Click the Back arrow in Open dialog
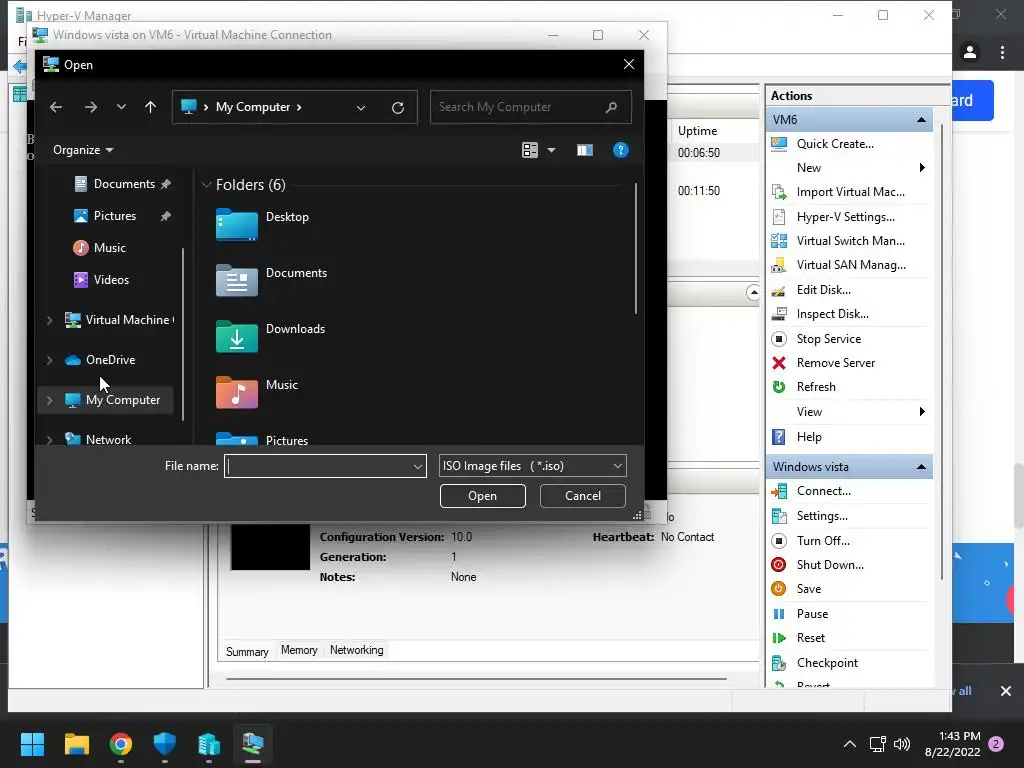The image size is (1024, 768). 56,107
